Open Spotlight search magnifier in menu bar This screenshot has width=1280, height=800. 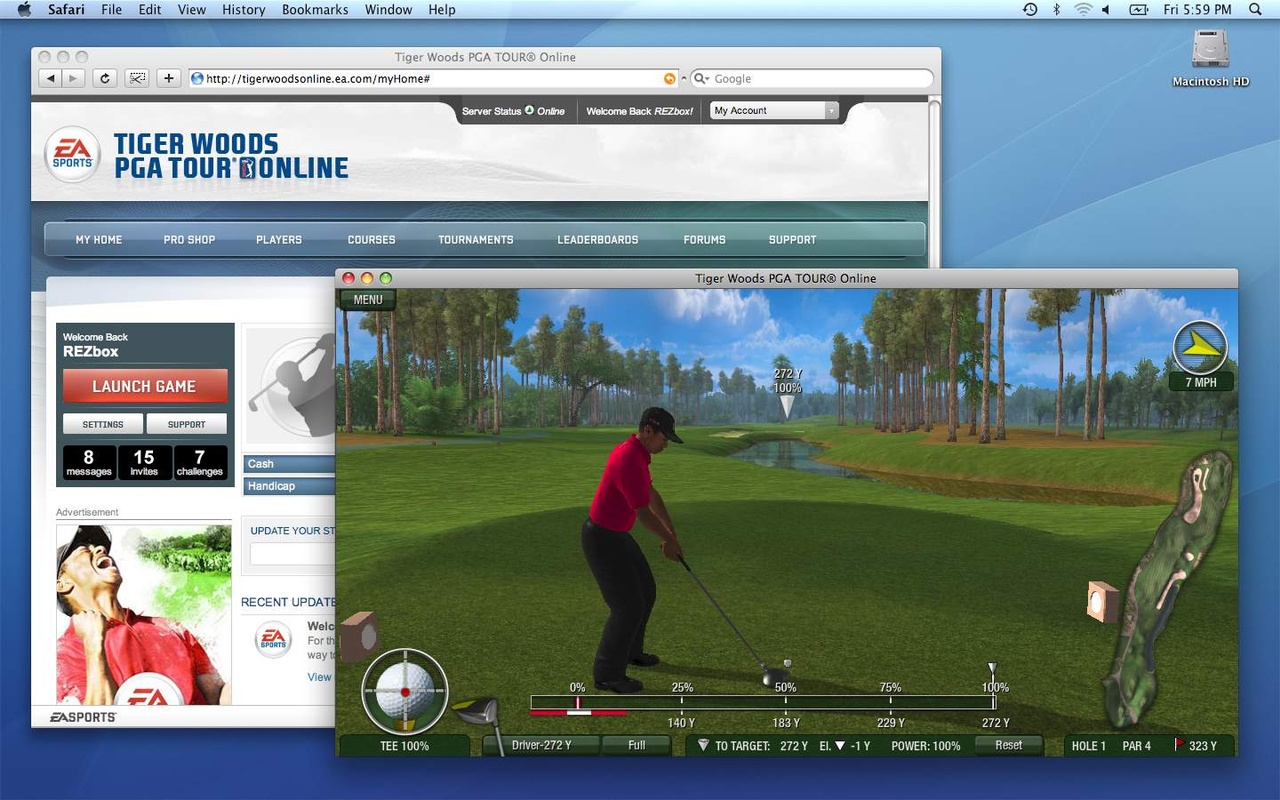pyautogui.click(x=1256, y=10)
